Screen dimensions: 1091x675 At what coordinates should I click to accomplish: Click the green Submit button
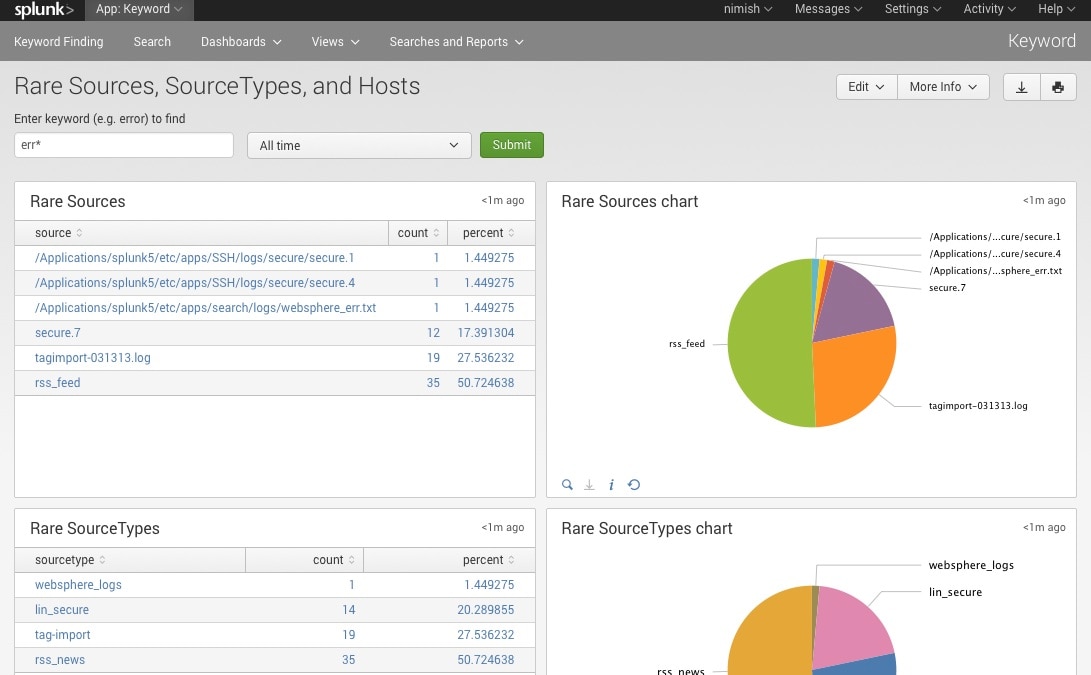click(x=512, y=145)
